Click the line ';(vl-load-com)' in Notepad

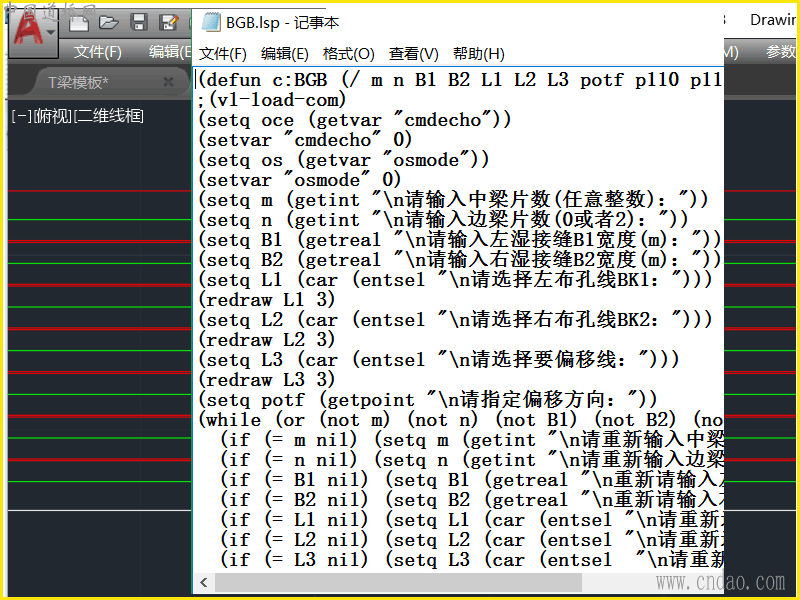pos(271,100)
